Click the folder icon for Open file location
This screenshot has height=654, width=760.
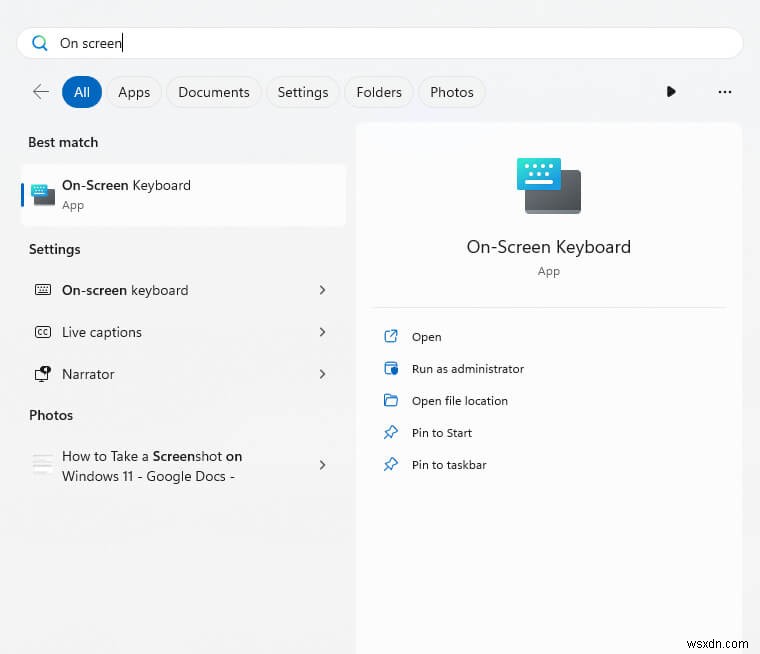pos(391,400)
